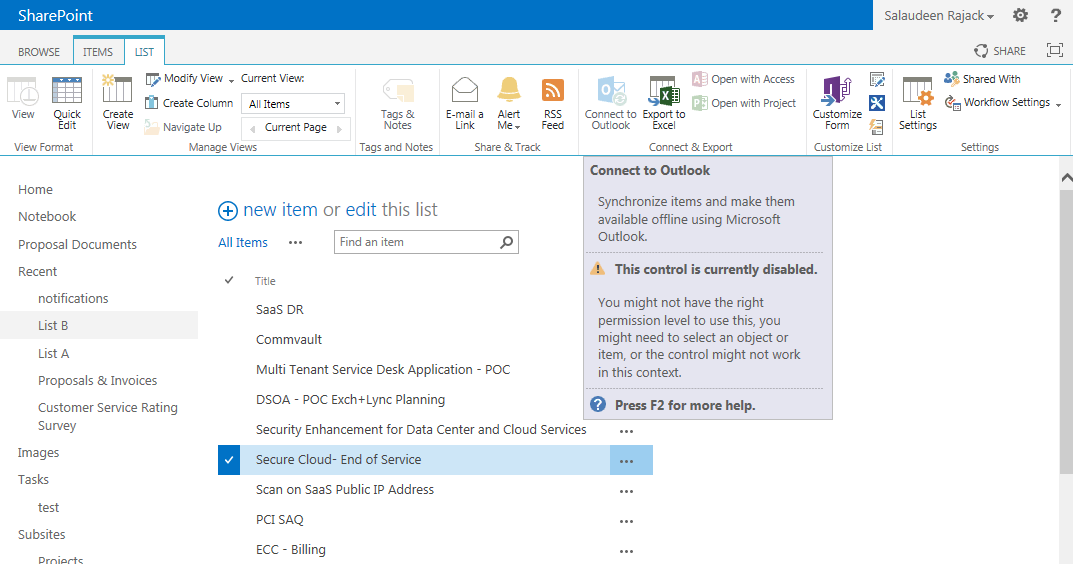
Task: Click the SHARE button
Action: [1000, 51]
